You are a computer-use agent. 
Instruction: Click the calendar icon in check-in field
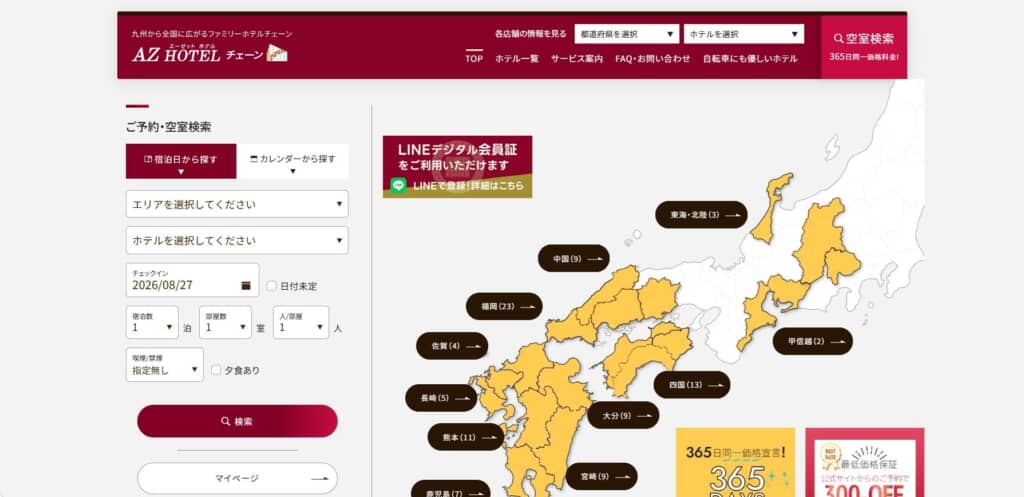[x=246, y=285]
